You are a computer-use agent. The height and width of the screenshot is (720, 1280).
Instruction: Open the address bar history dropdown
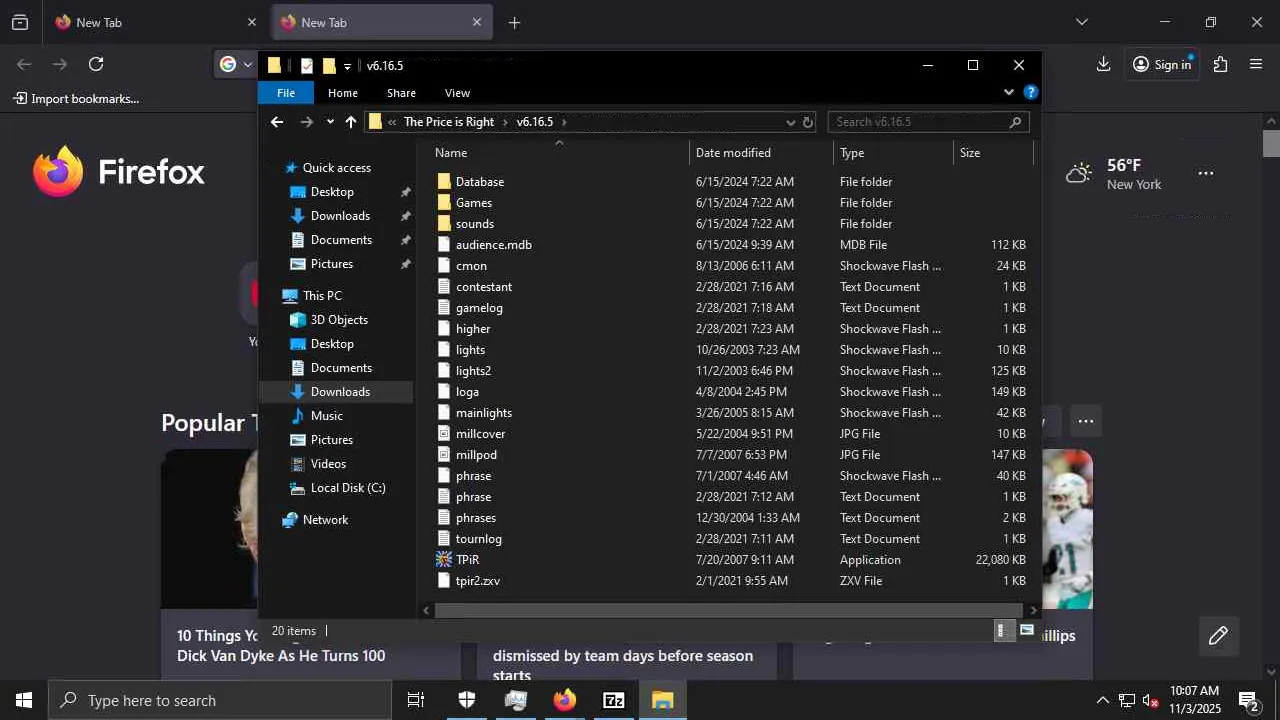[x=790, y=122]
